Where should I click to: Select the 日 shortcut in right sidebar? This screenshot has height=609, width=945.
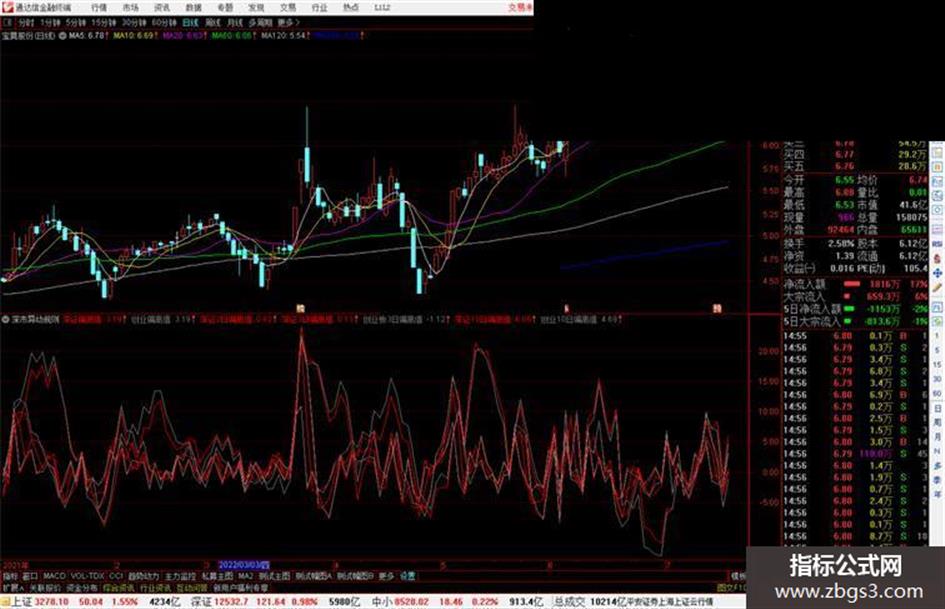[x=938, y=408]
